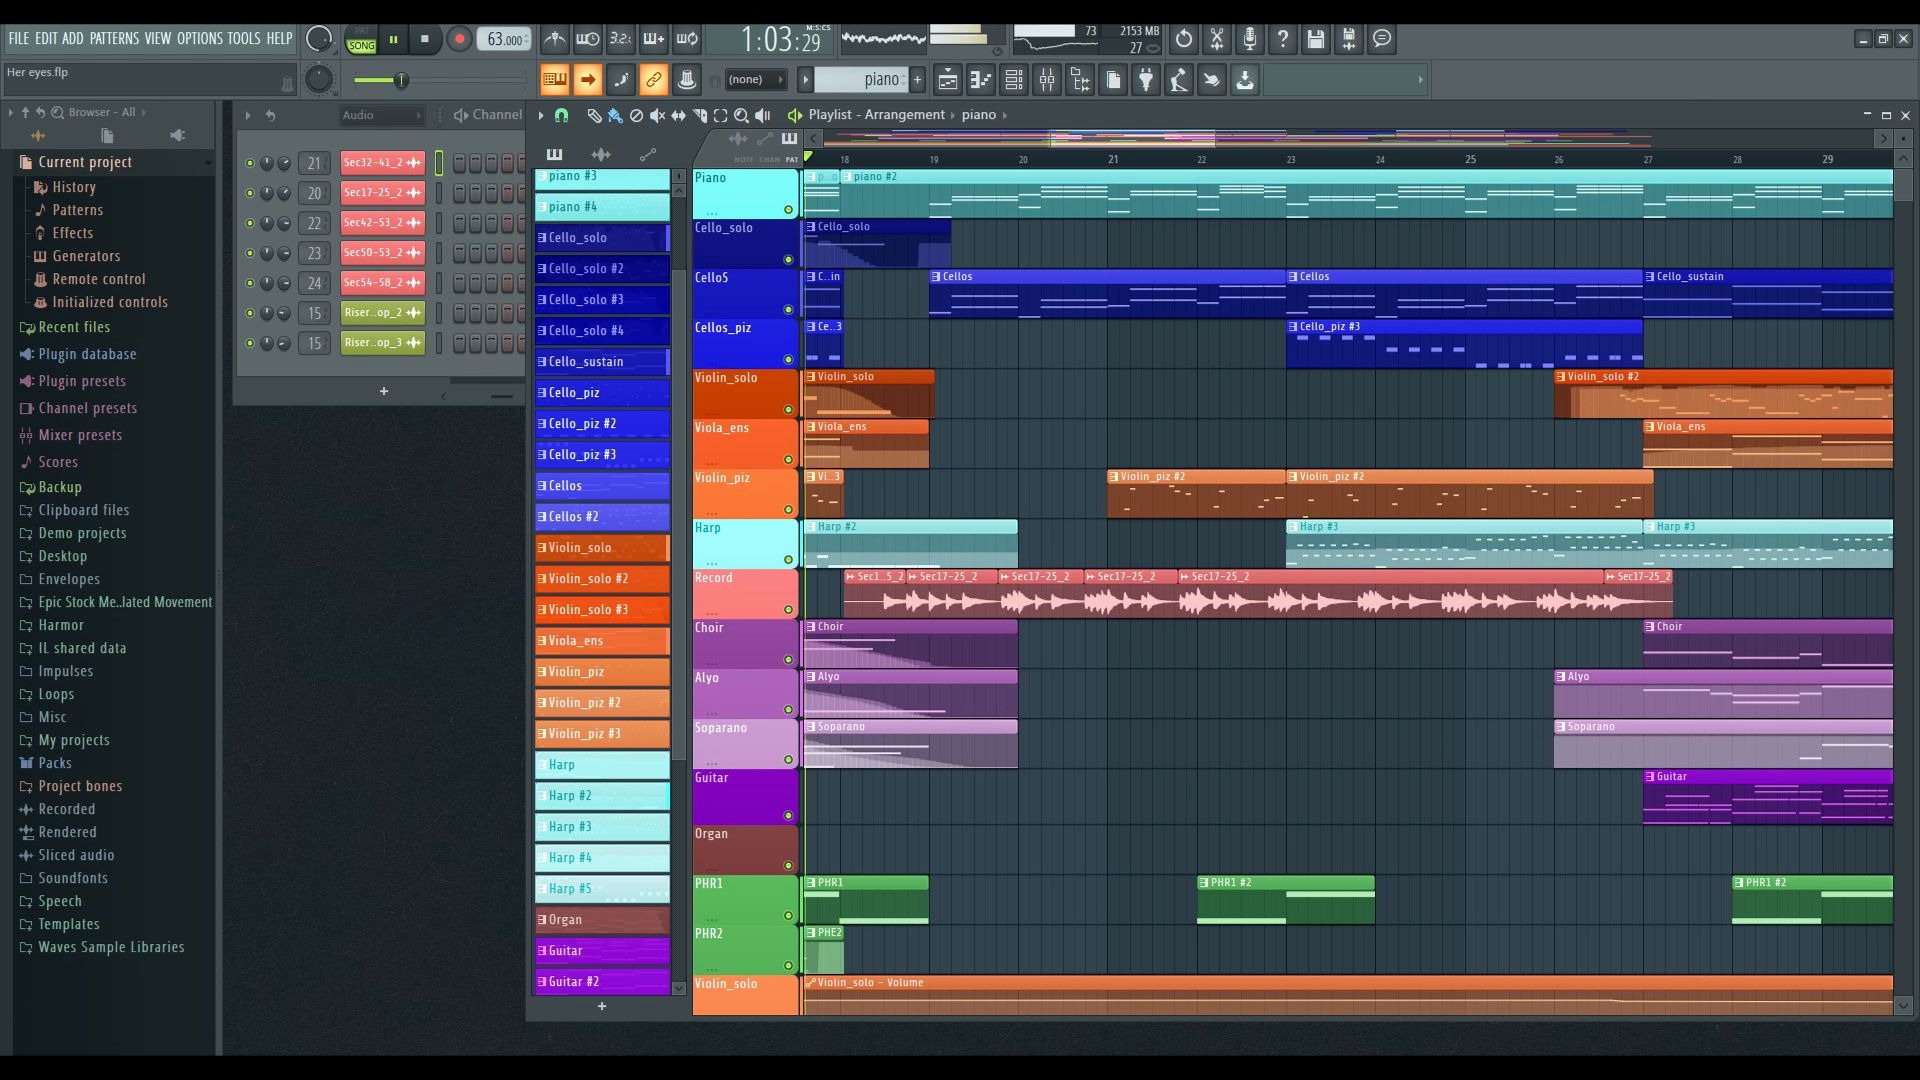
Task: Expand the Patterns section in browser
Action: pos(76,210)
